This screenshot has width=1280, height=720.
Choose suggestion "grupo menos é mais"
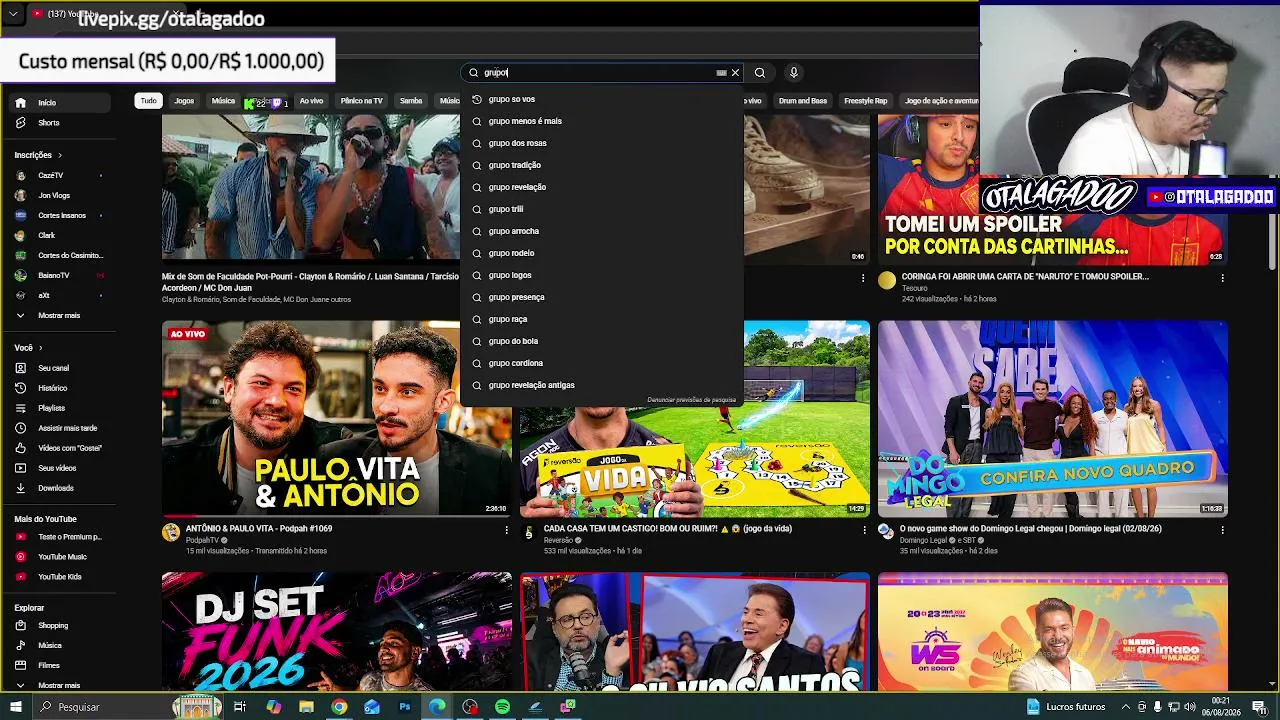[602, 121]
